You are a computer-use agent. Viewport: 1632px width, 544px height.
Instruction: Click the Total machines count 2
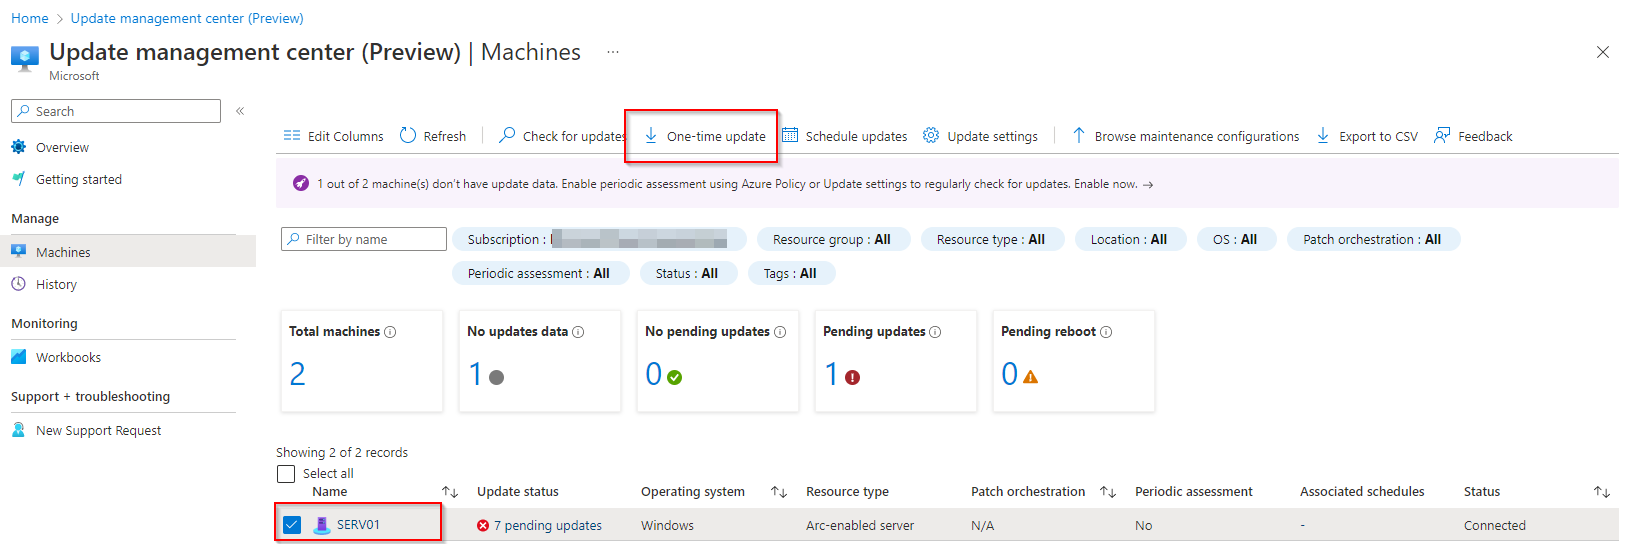click(x=297, y=374)
